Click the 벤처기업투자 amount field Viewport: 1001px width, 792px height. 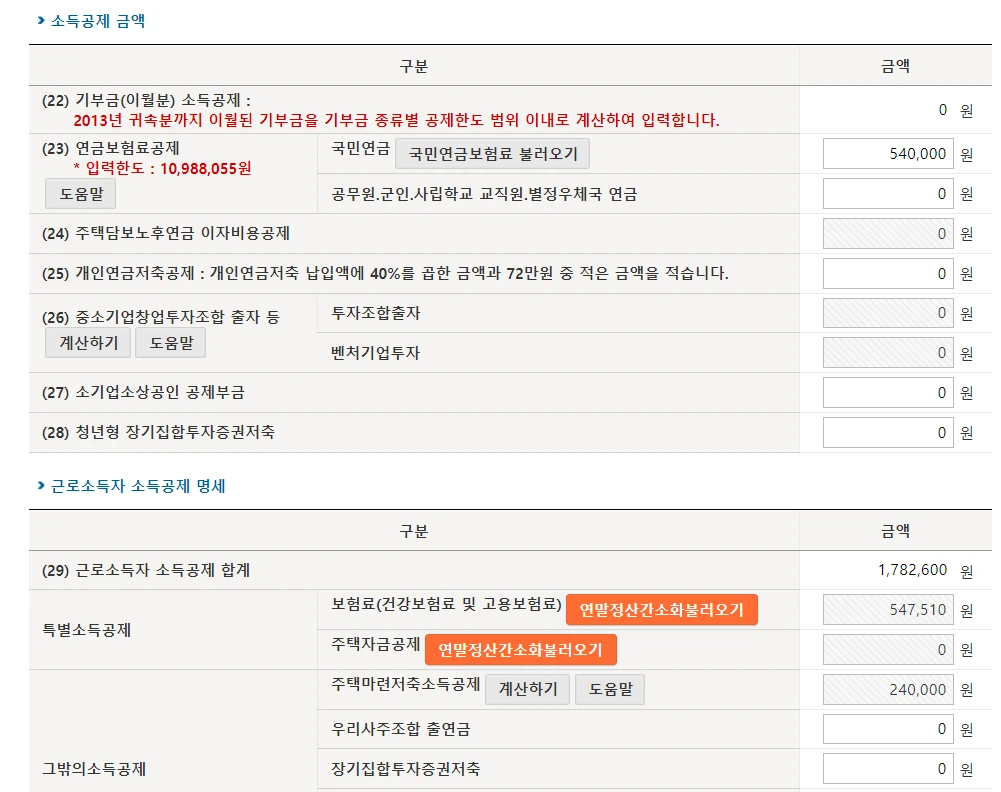point(887,353)
